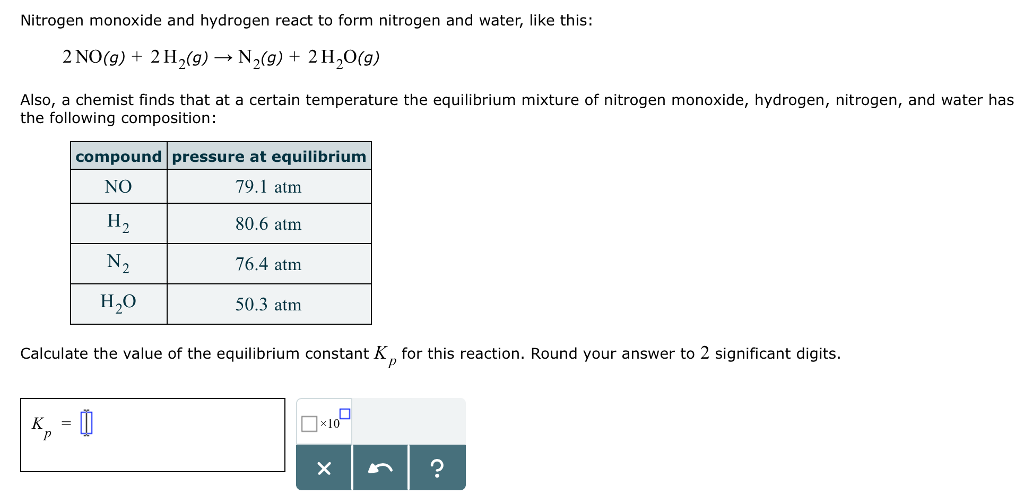Image resolution: width=1024 pixels, height=503 pixels.
Task: Click the blue exponent box on the ×10 button
Action: (x=345, y=413)
